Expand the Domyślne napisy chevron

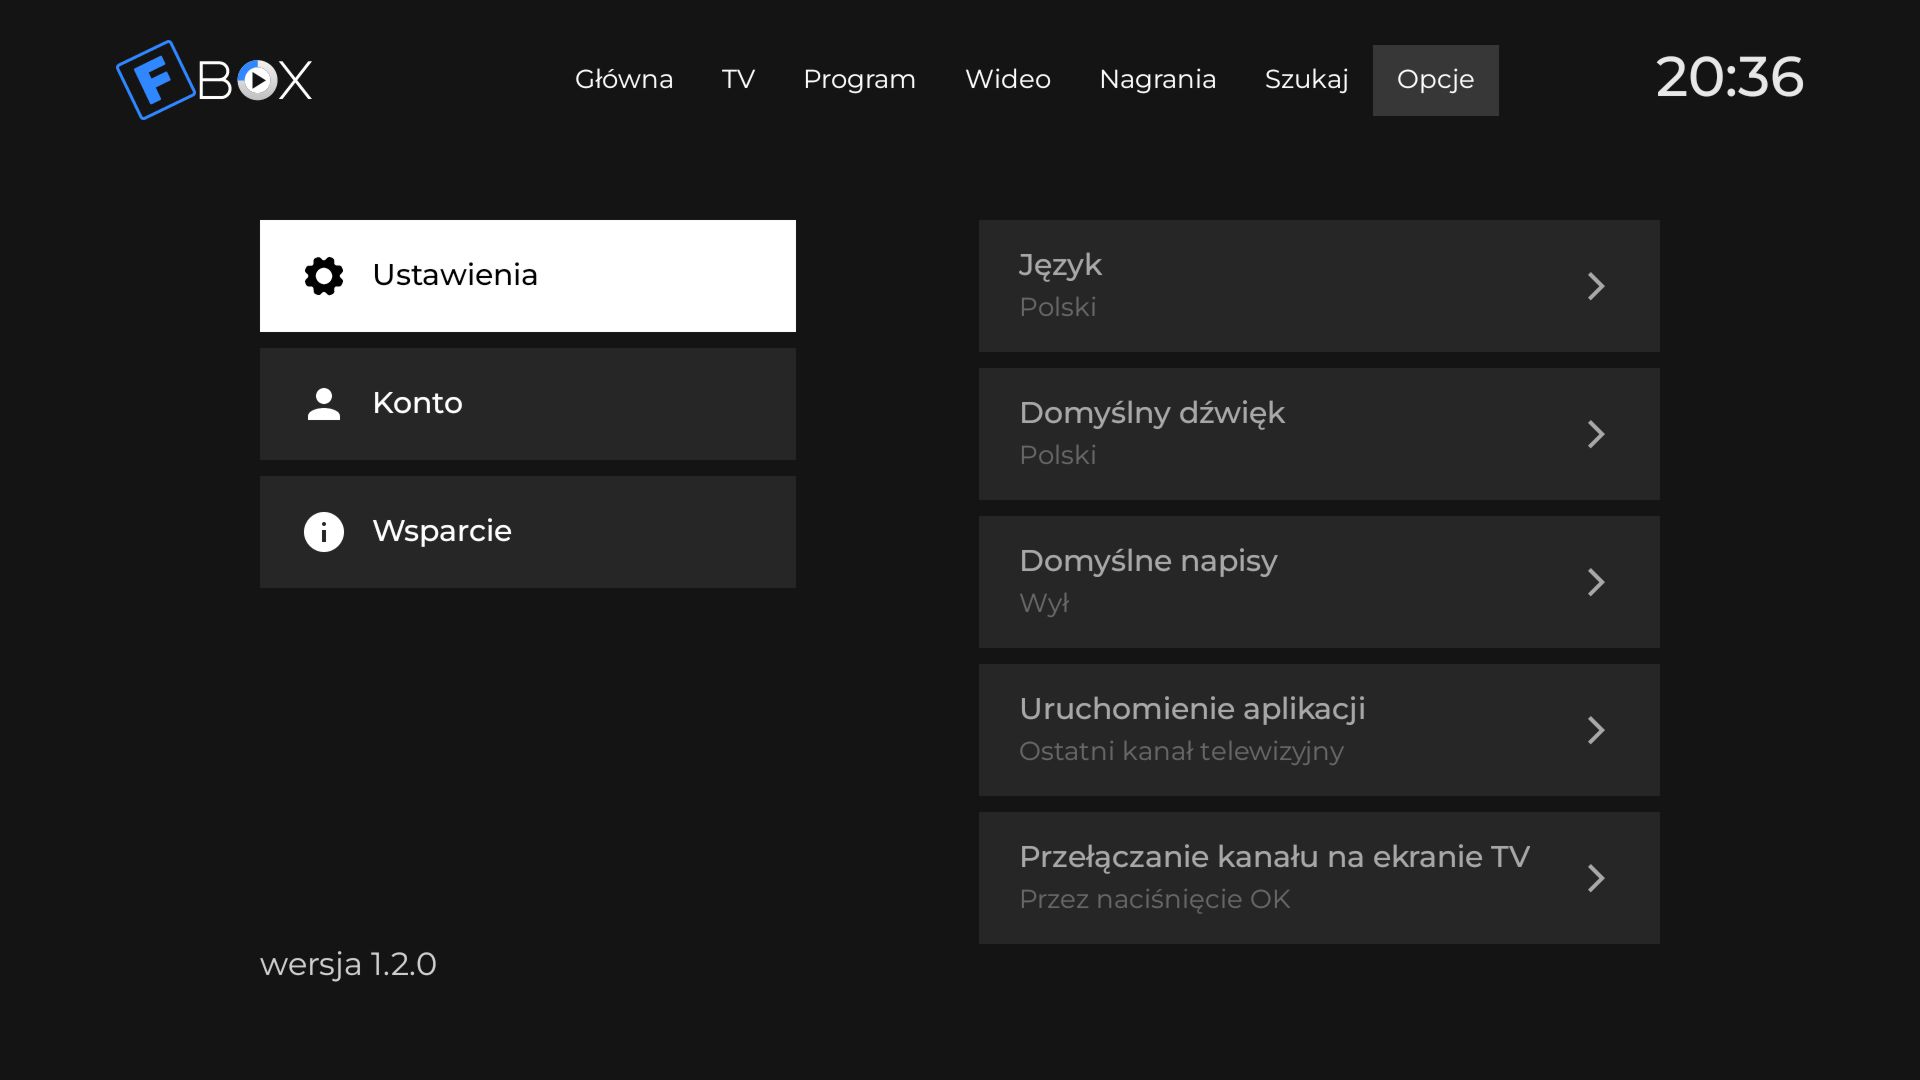(1596, 582)
